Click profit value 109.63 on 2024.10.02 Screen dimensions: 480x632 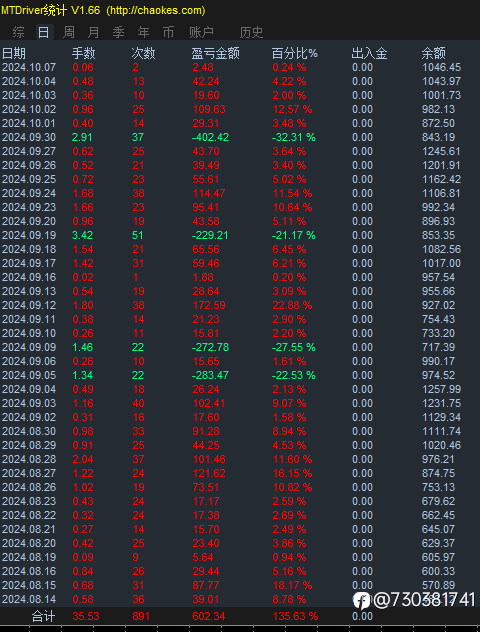click(209, 109)
